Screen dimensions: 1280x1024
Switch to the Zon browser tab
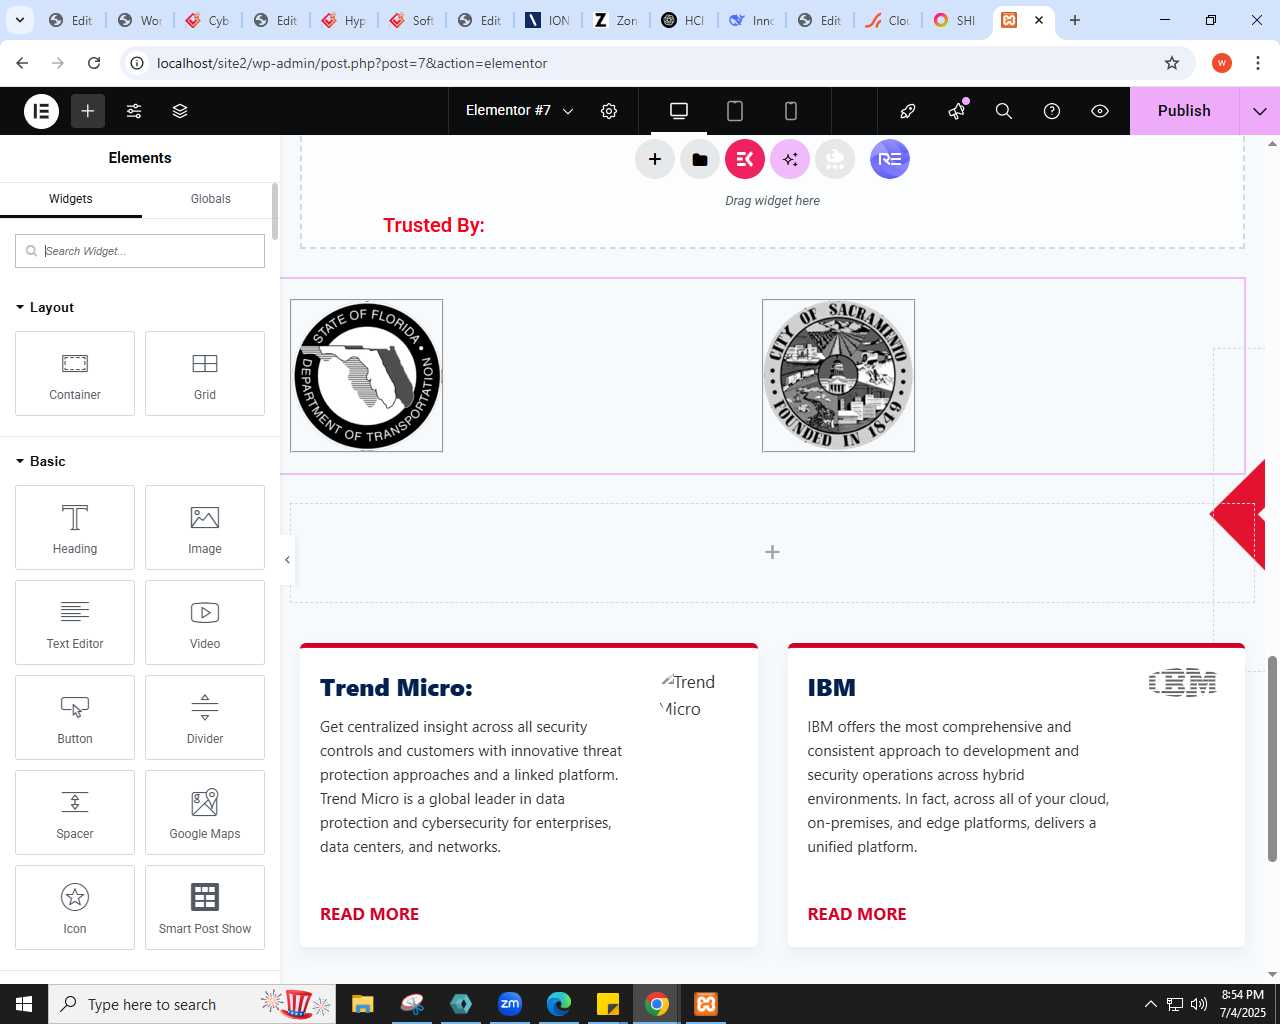pyautogui.click(x=615, y=20)
